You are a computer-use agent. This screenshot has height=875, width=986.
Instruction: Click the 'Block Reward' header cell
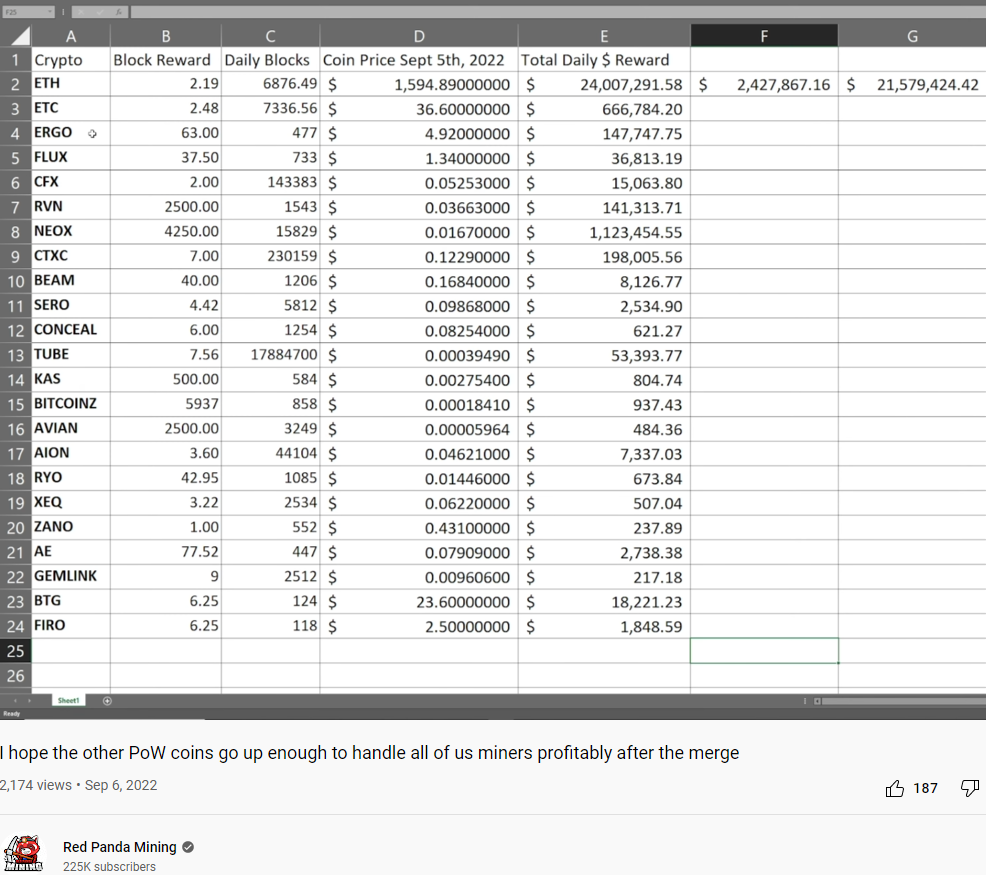(x=166, y=60)
